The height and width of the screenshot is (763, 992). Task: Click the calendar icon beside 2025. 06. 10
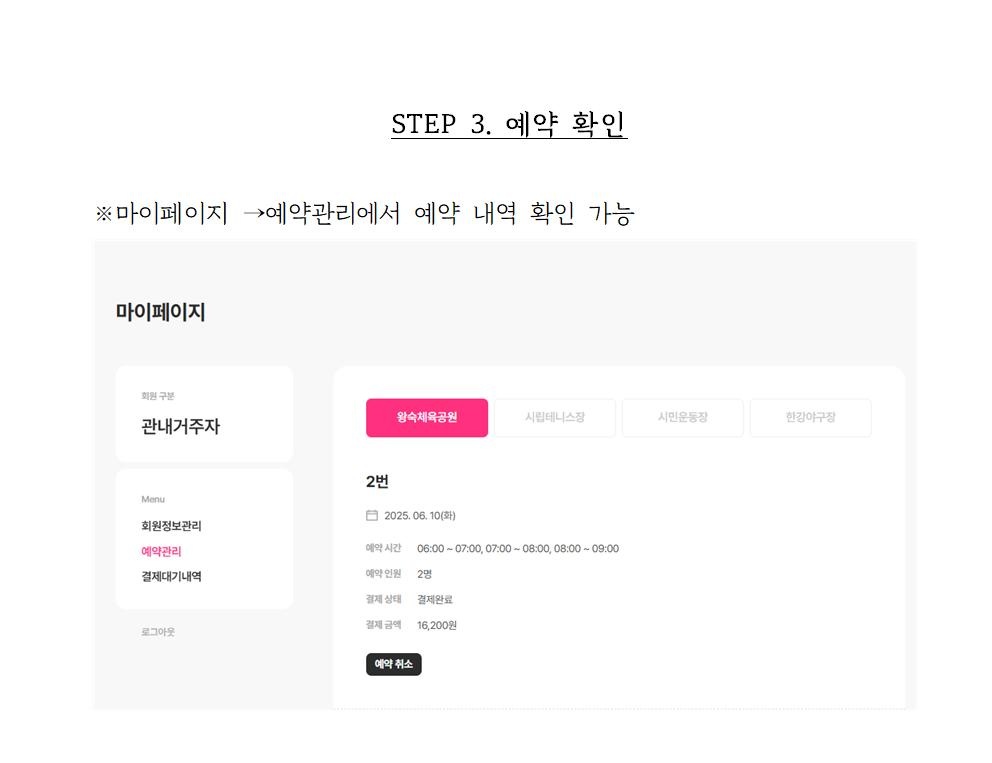(371, 516)
